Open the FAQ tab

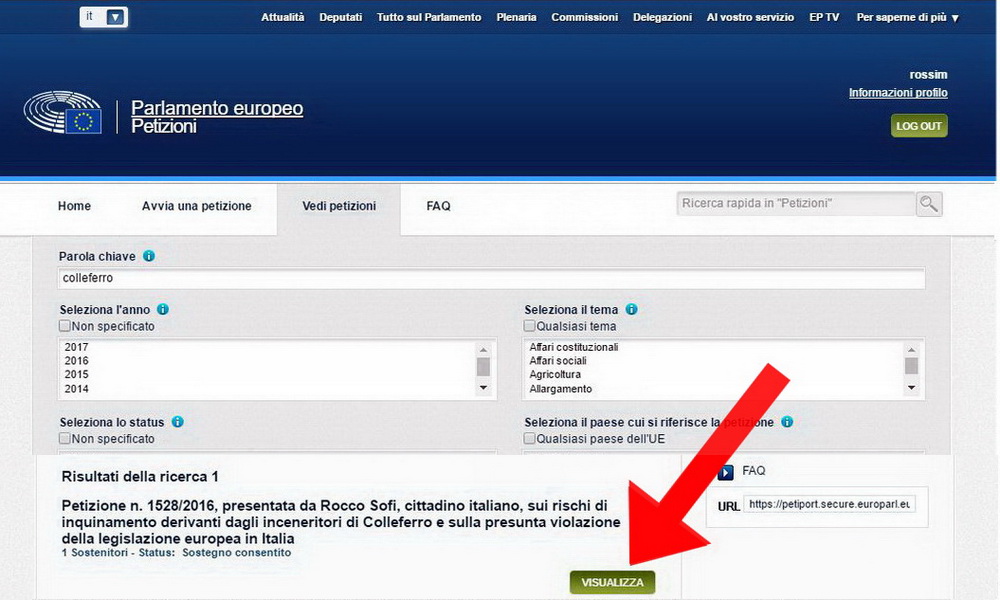pyautogui.click(x=438, y=206)
